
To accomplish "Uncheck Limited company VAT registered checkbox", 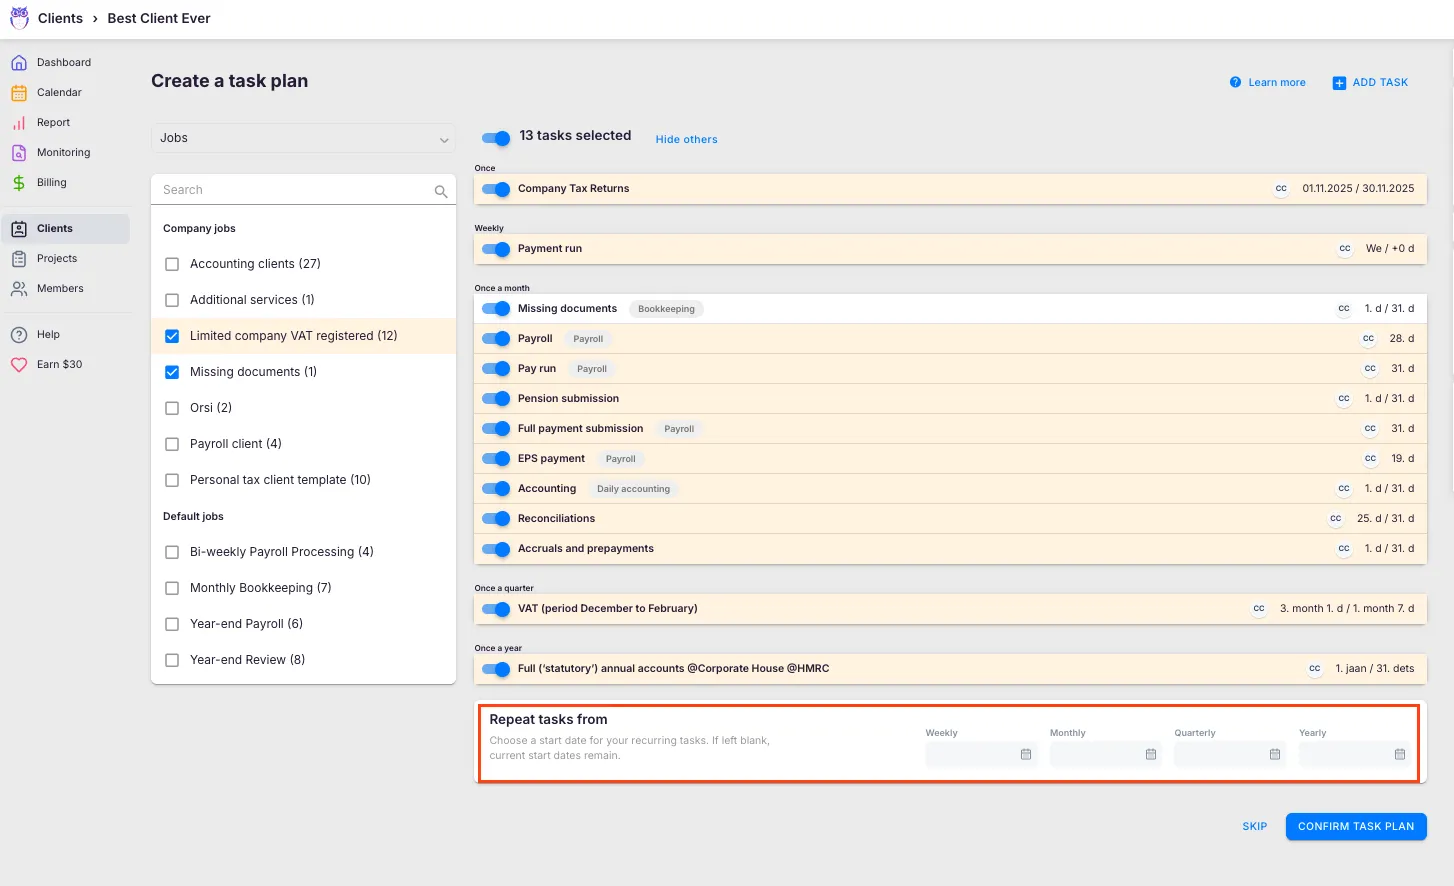I will point(172,336).
